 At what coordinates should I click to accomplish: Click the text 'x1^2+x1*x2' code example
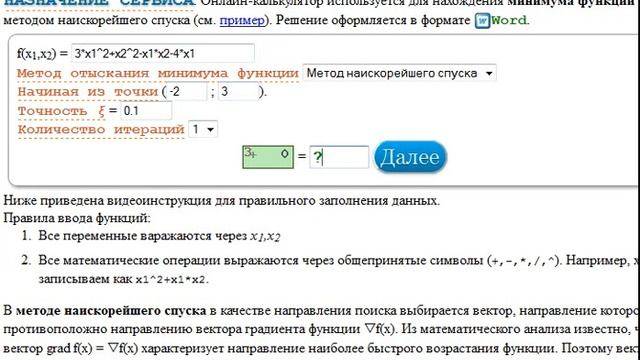[x=170, y=280]
